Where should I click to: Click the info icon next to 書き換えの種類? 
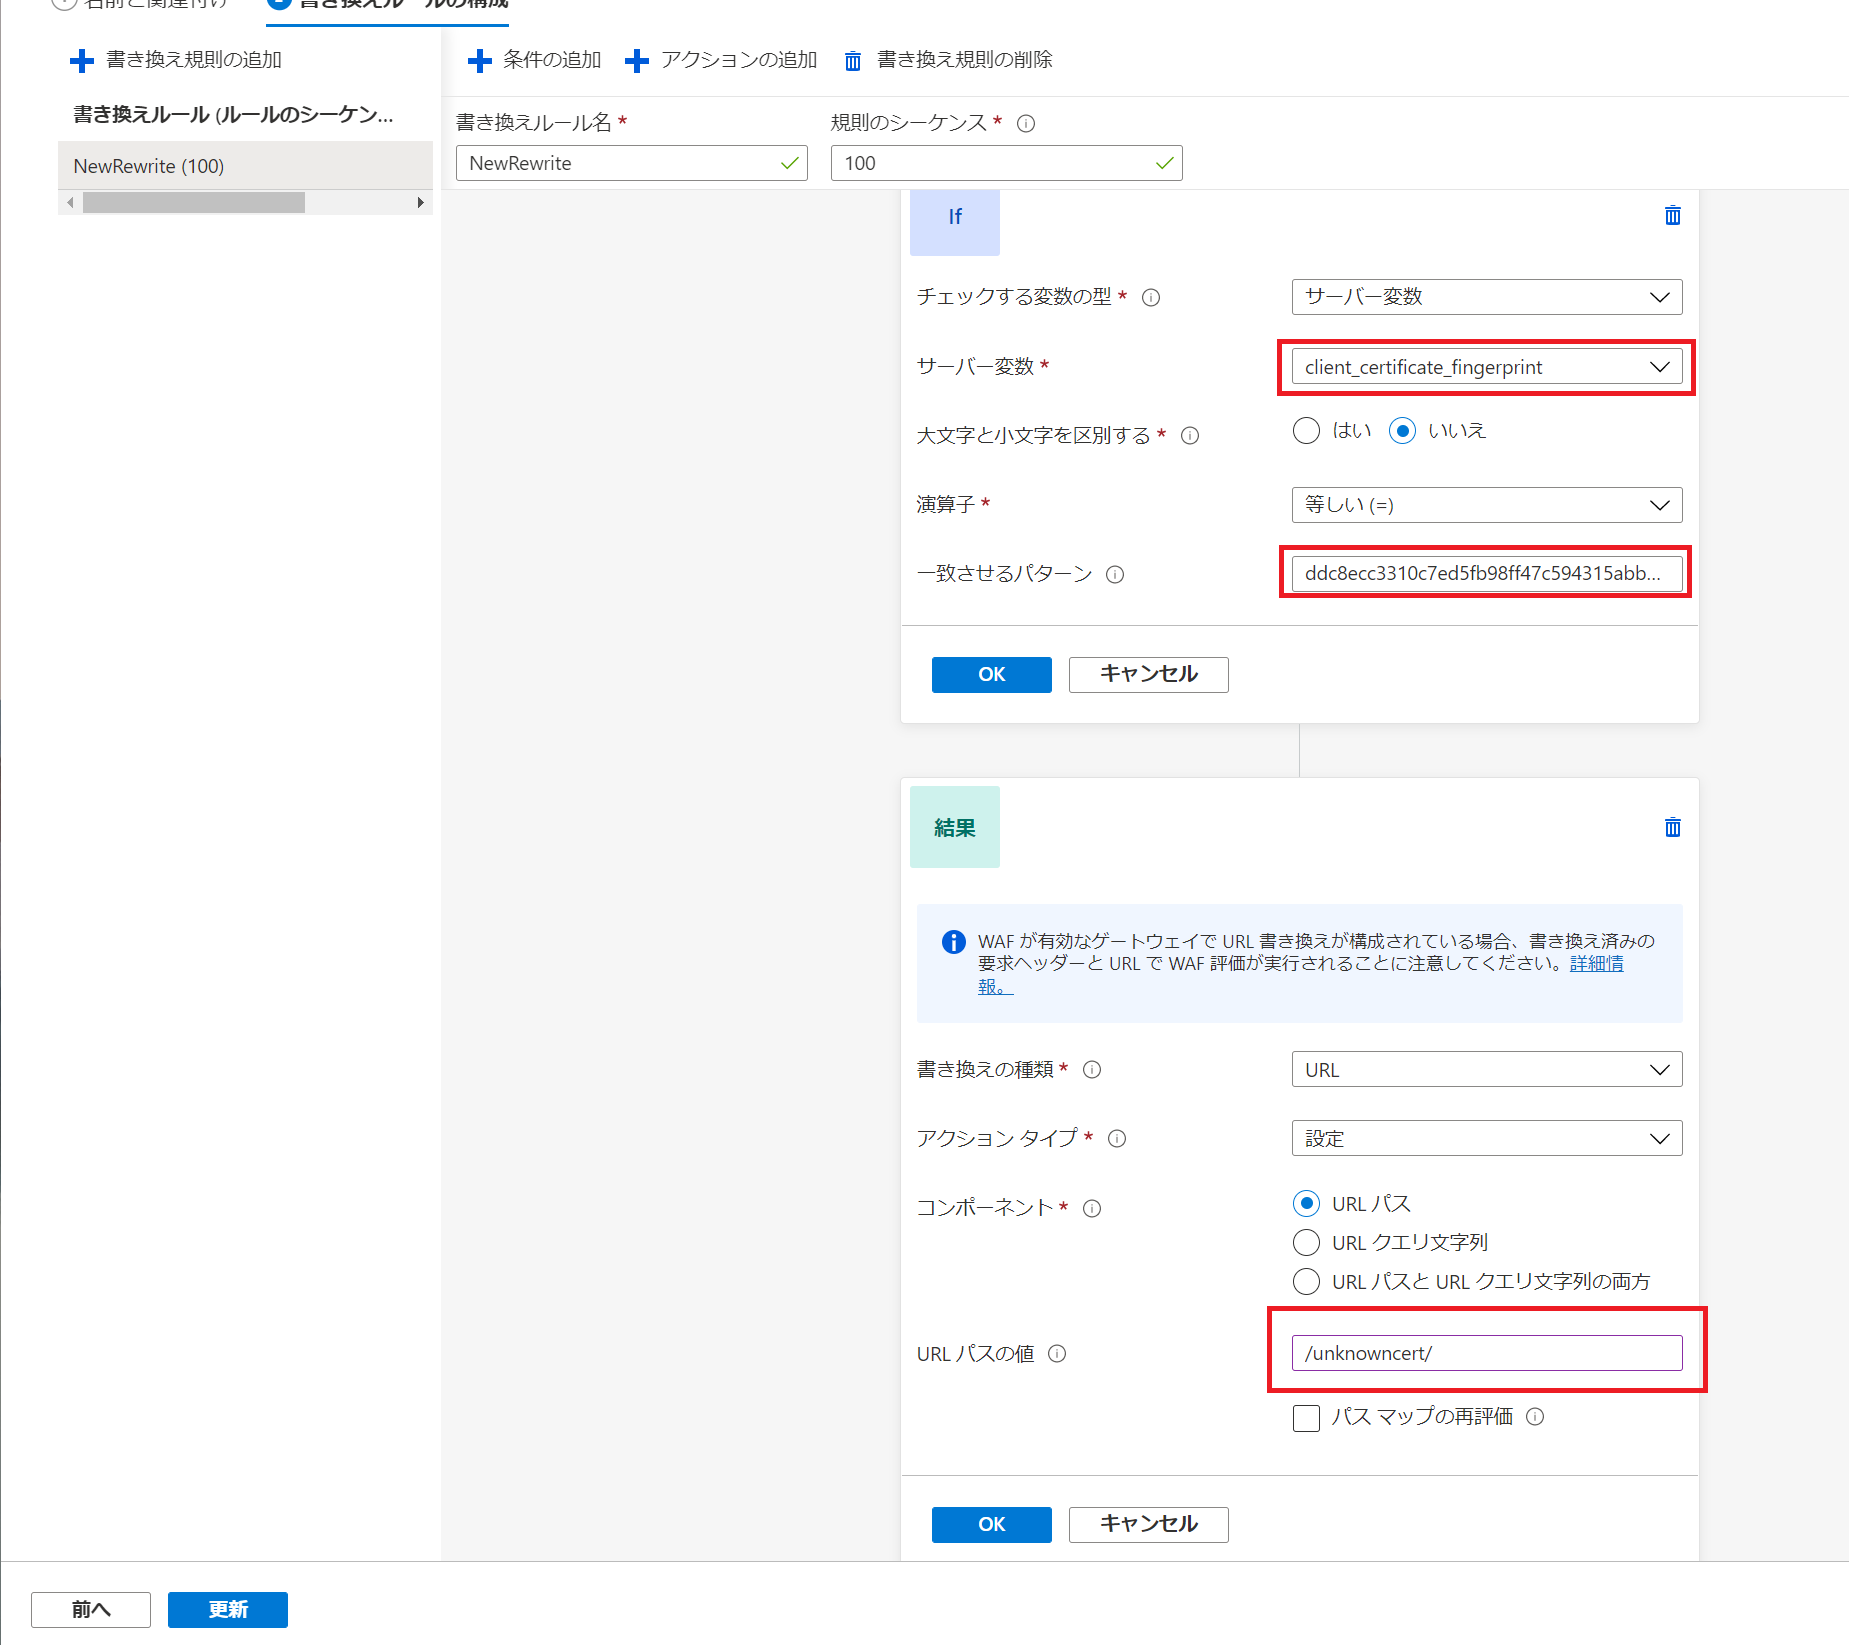coord(1092,1070)
